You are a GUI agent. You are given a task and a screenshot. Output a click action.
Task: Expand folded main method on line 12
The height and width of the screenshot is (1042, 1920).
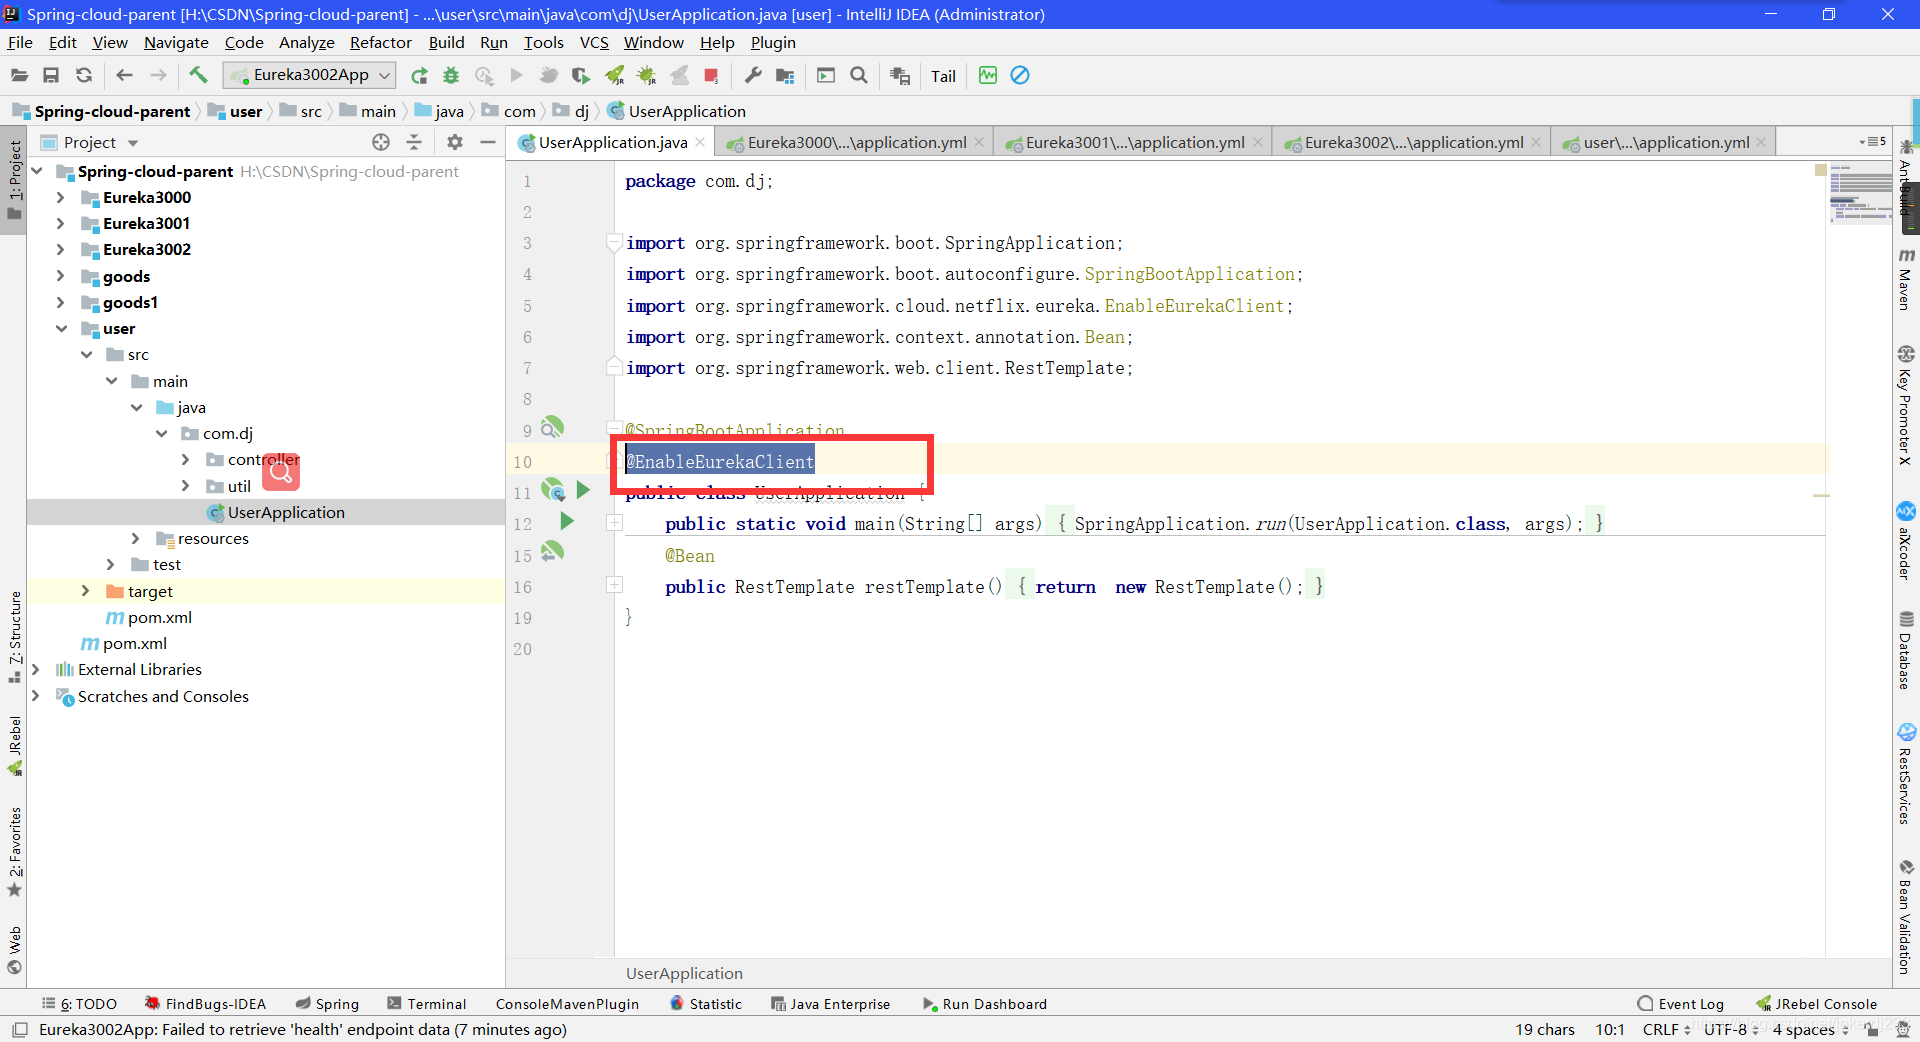pos(615,523)
